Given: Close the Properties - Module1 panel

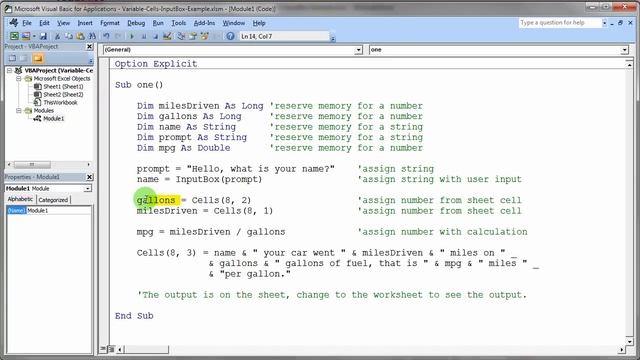Looking at the screenshot, I should [x=90, y=177].
